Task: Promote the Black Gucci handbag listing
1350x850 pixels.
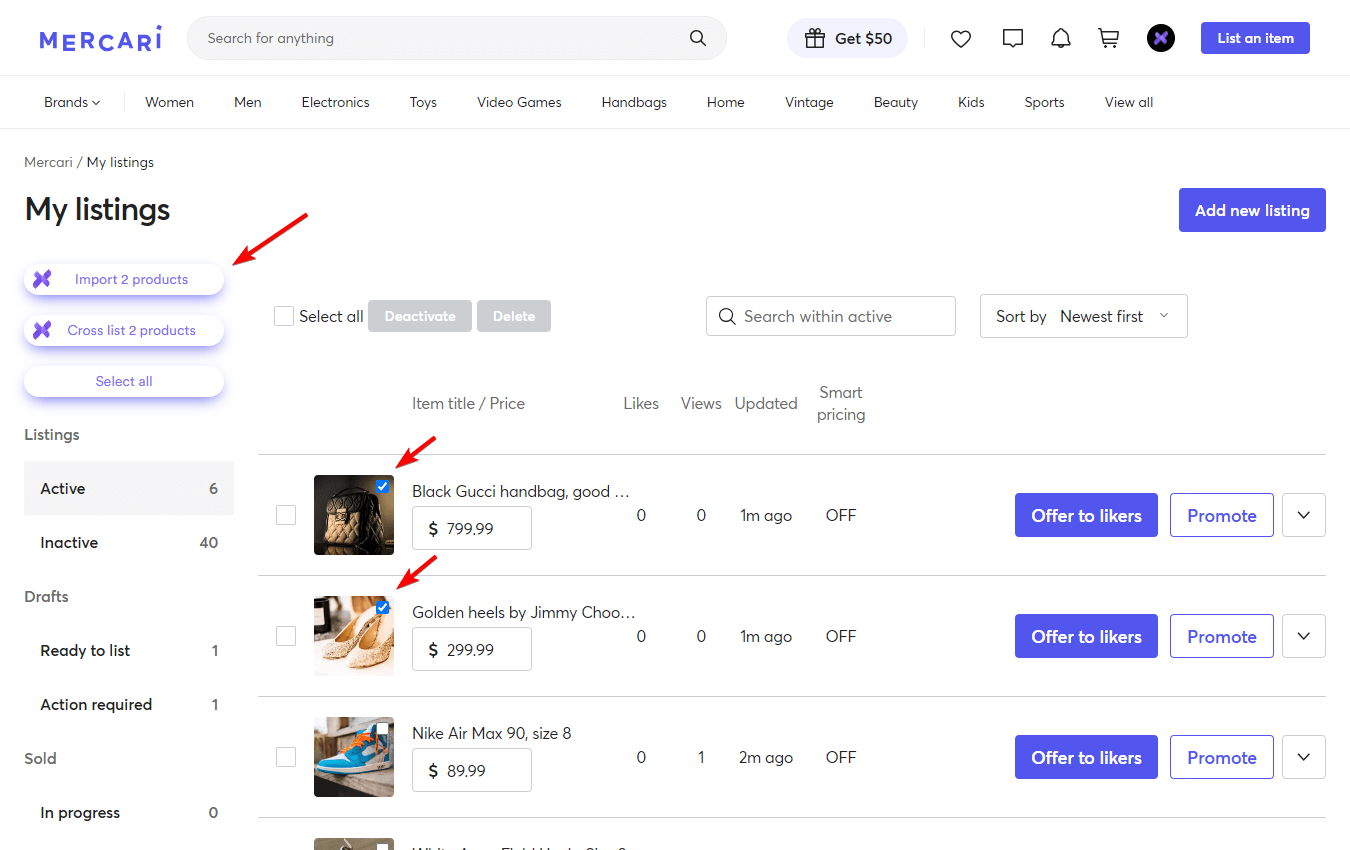Action: [1222, 515]
